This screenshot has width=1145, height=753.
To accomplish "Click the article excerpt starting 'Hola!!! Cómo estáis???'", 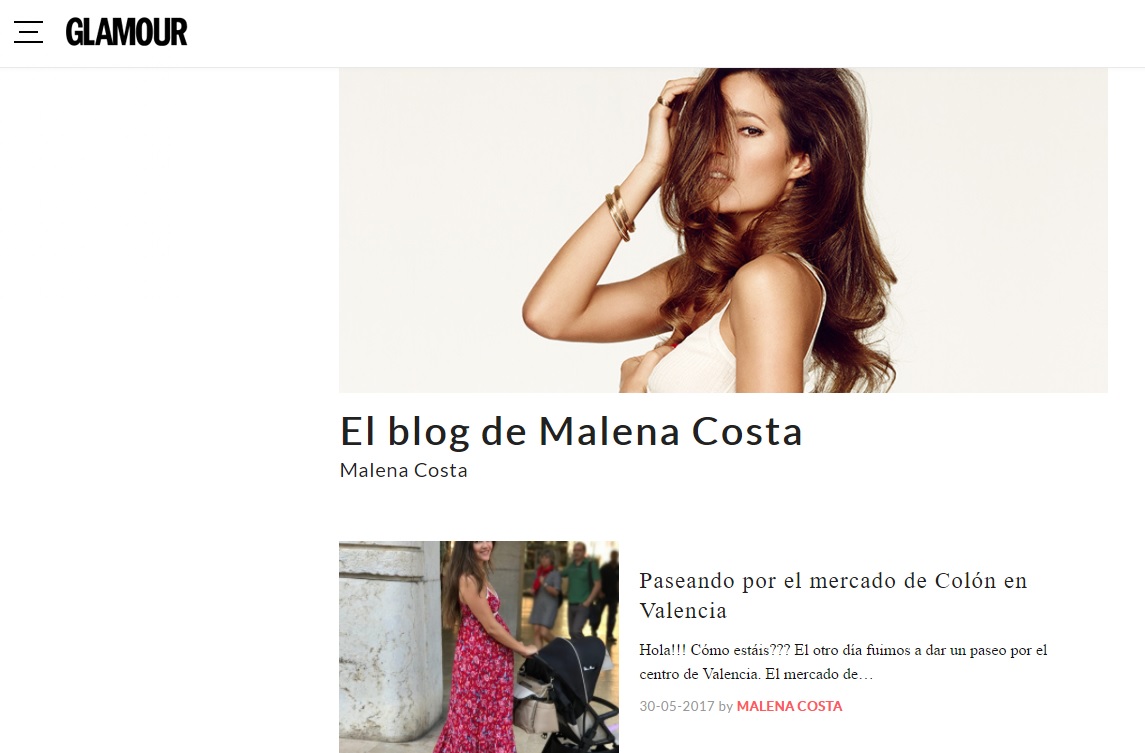I will (843, 662).
